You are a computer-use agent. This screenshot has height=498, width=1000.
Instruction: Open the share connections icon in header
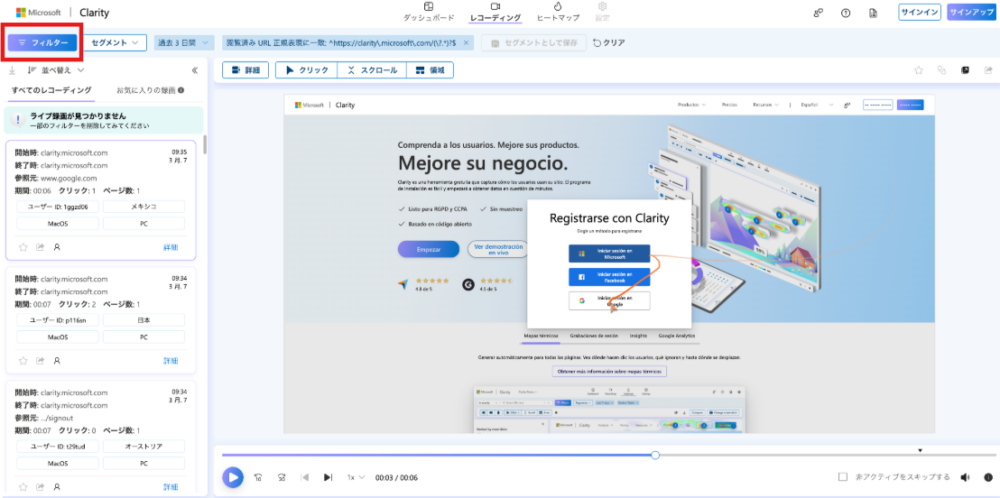(818, 13)
